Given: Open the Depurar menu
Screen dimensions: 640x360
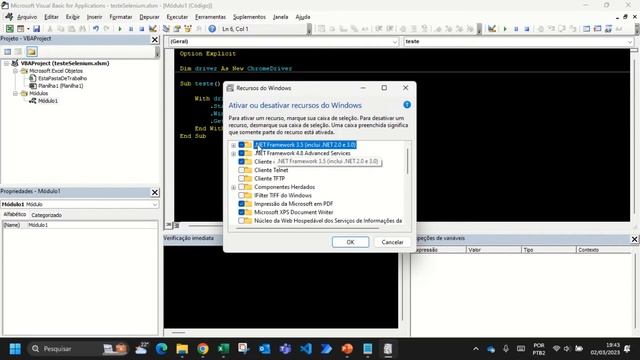Looking at the screenshot, I should [x=149, y=17].
